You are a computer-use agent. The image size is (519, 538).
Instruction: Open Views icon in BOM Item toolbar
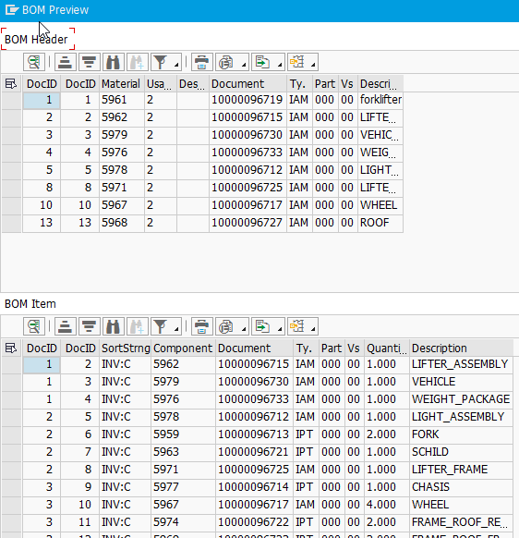226,326
